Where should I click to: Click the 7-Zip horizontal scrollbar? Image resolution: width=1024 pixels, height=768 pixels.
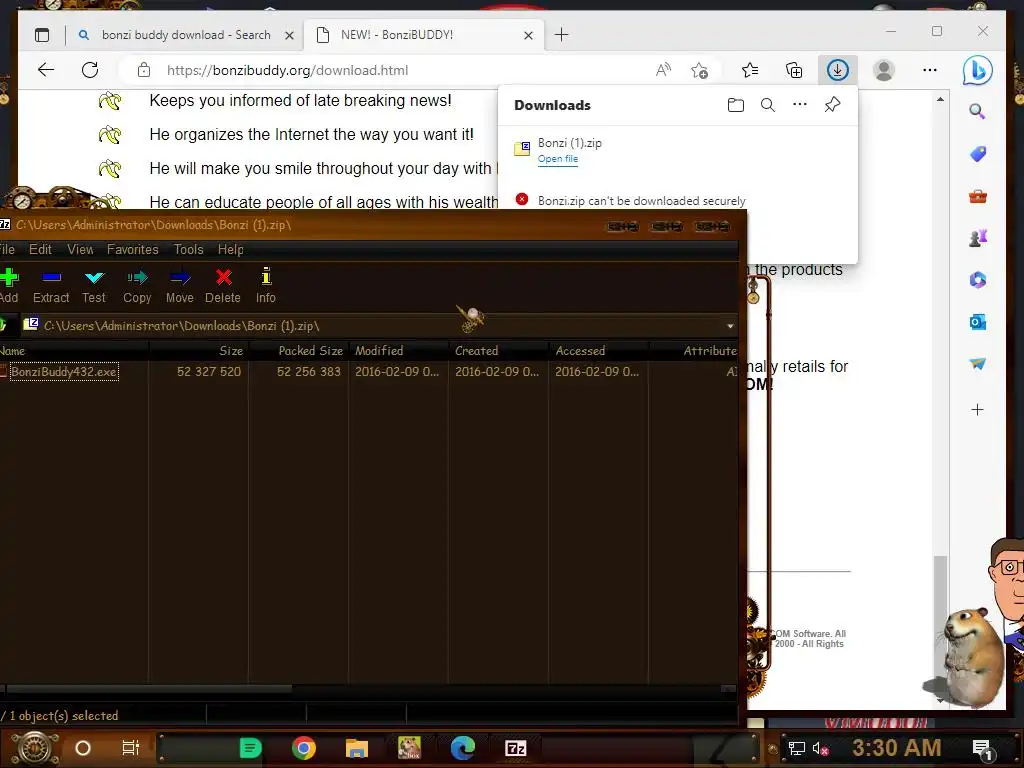149,688
